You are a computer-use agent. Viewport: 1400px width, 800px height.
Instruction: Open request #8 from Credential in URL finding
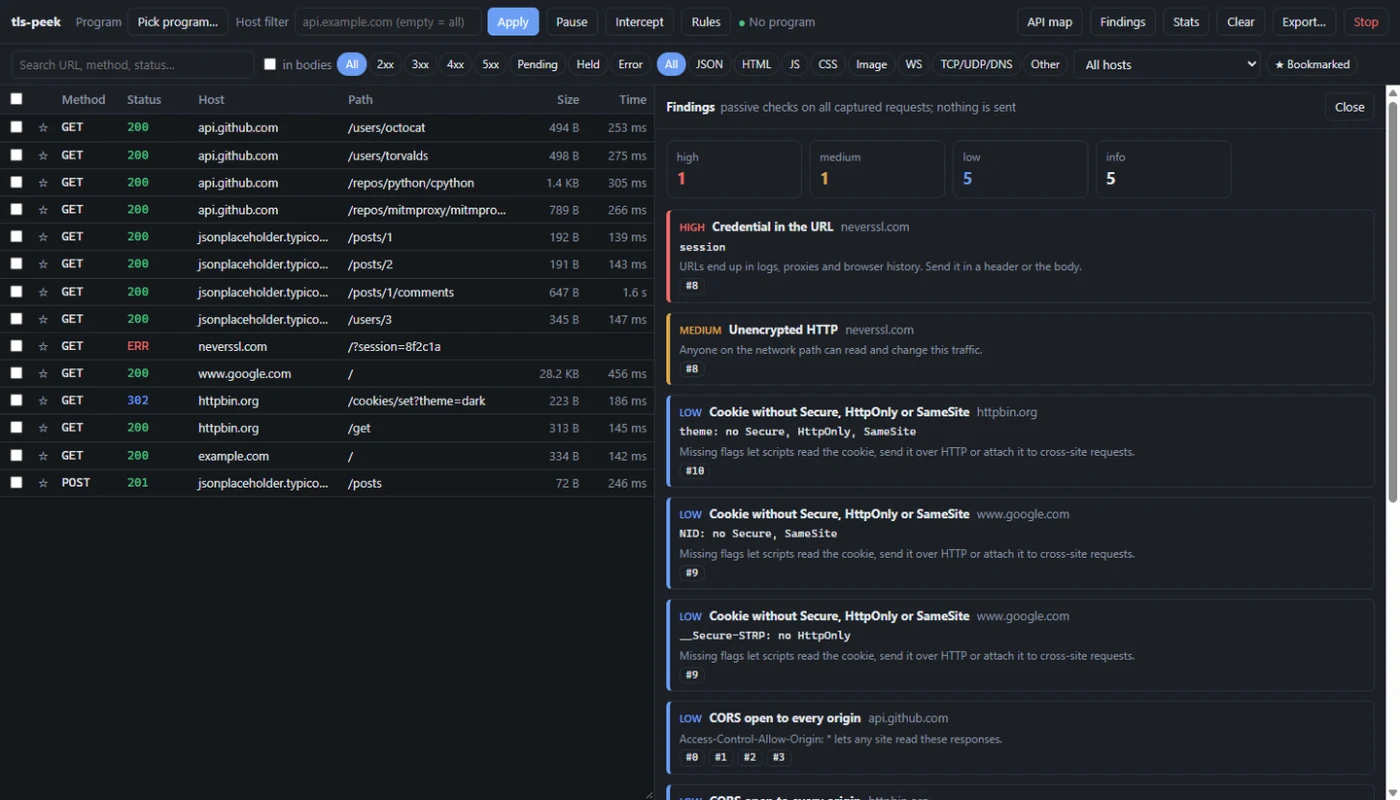point(692,286)
